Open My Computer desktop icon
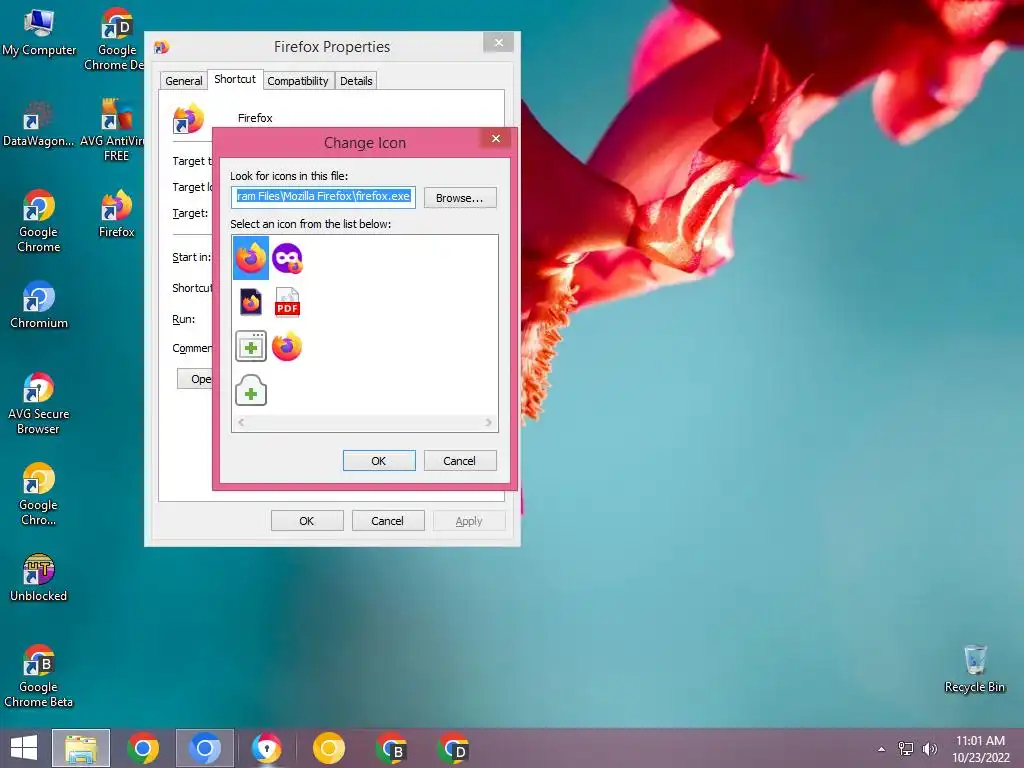1024x768 pixels. 39,33
